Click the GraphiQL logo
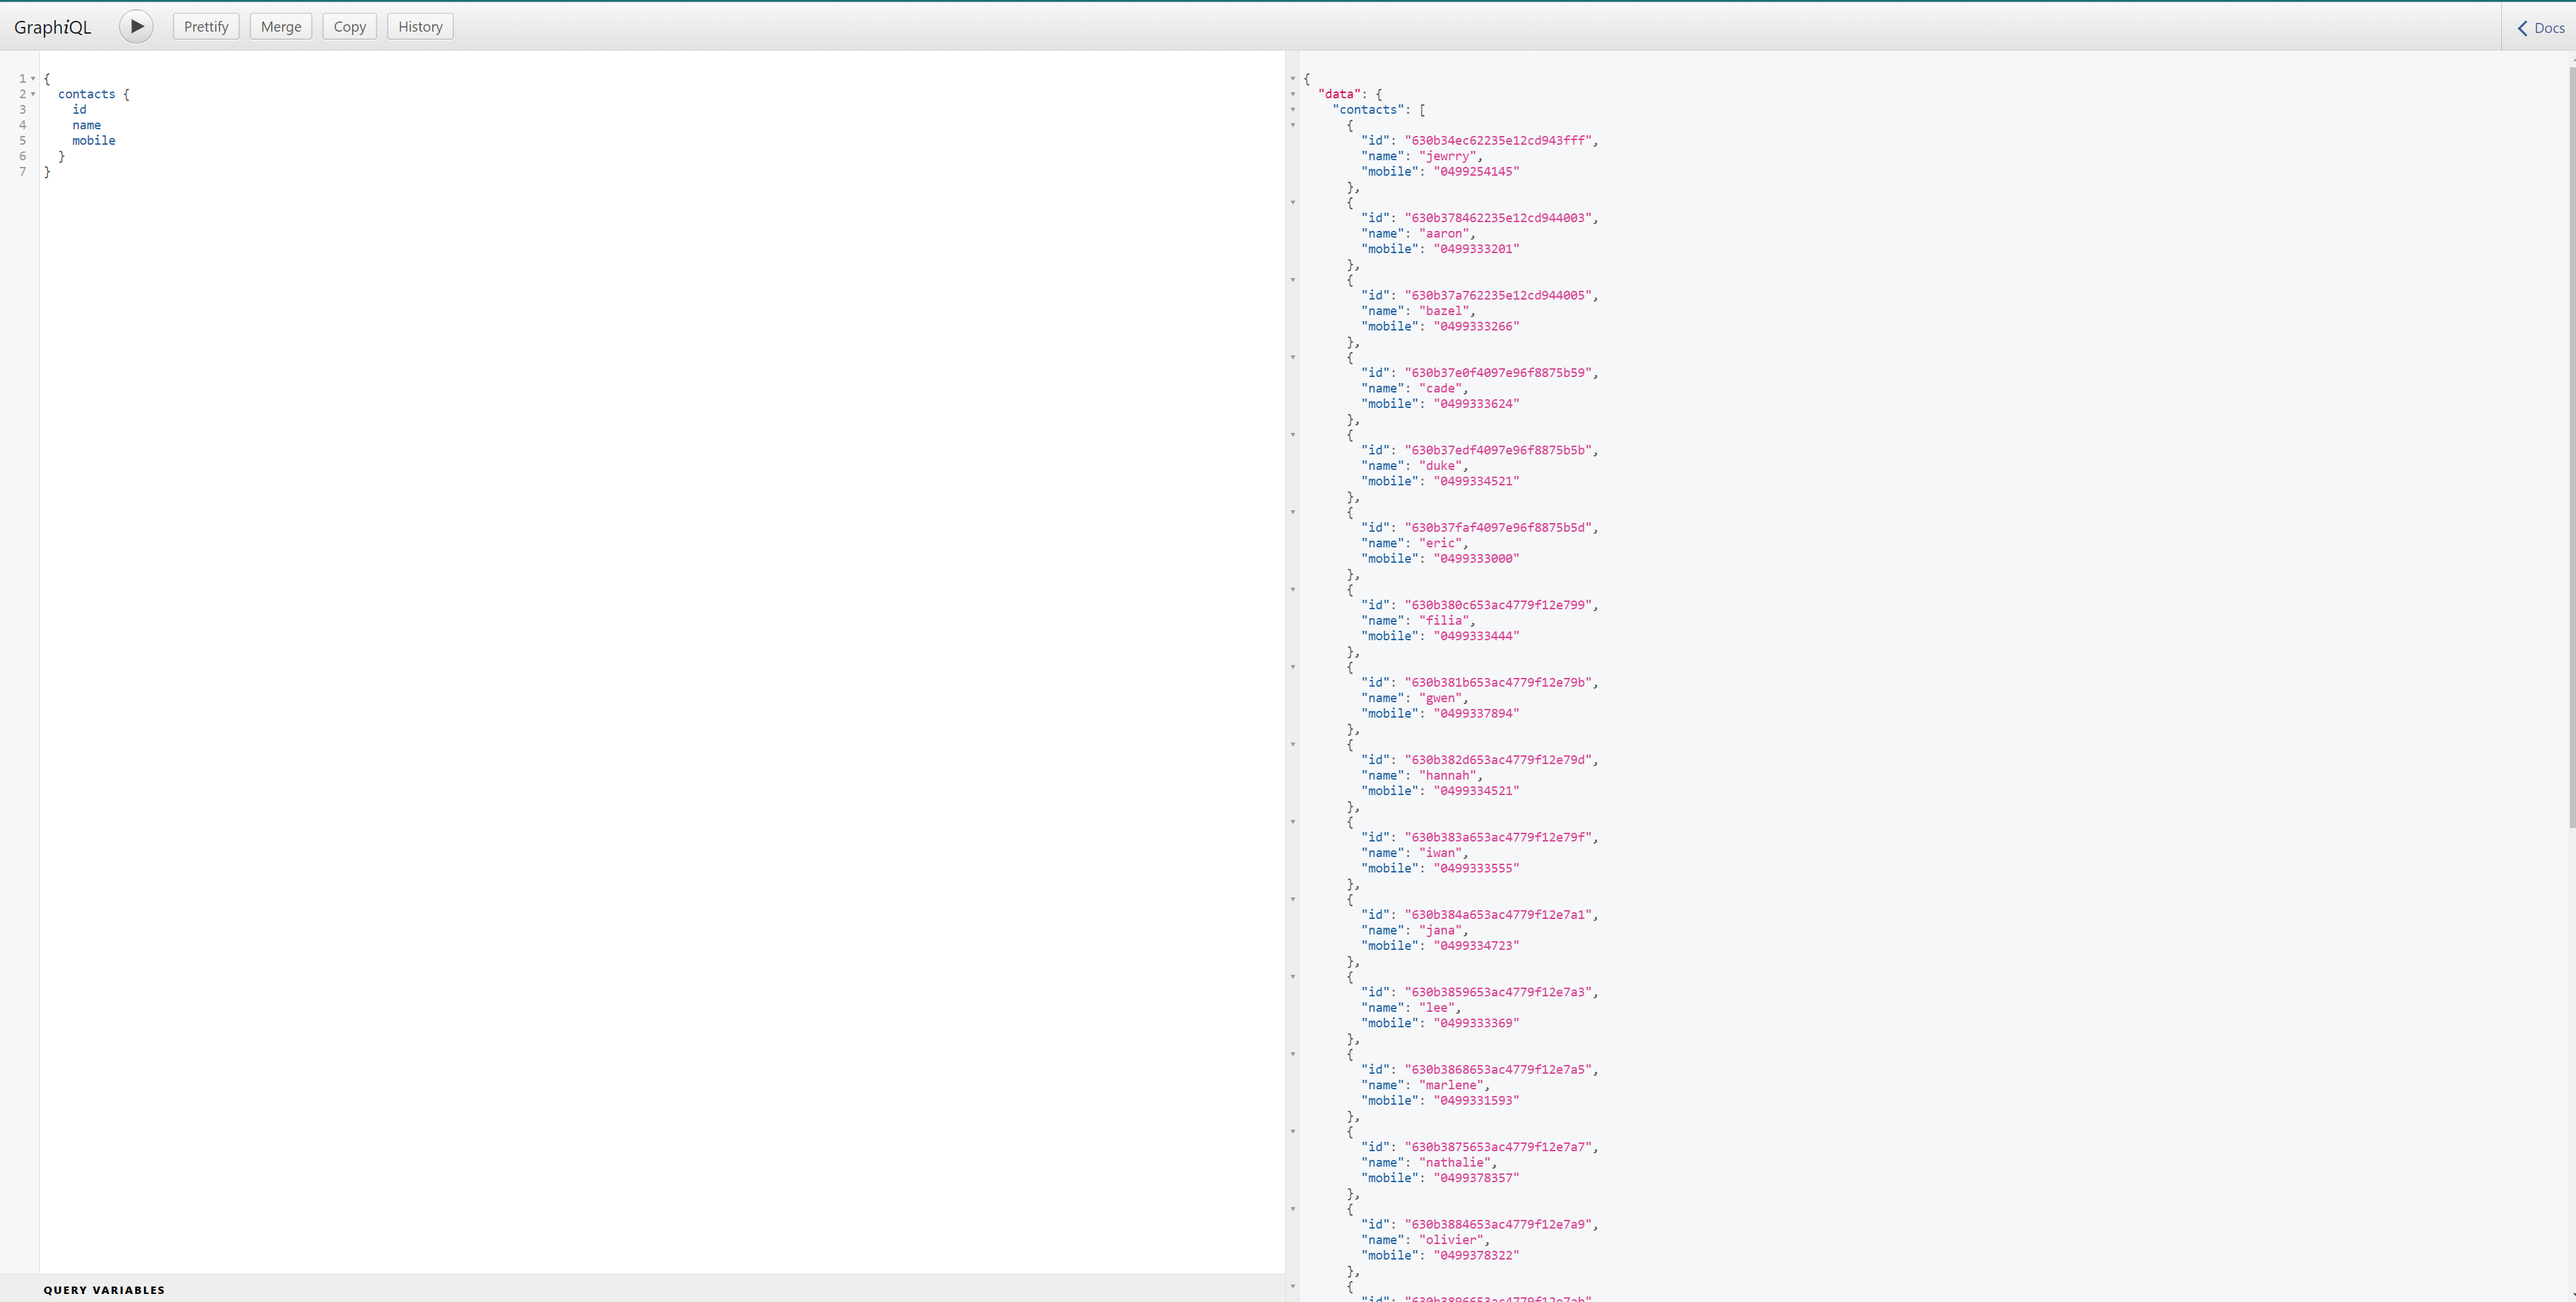 click(53, 26)
